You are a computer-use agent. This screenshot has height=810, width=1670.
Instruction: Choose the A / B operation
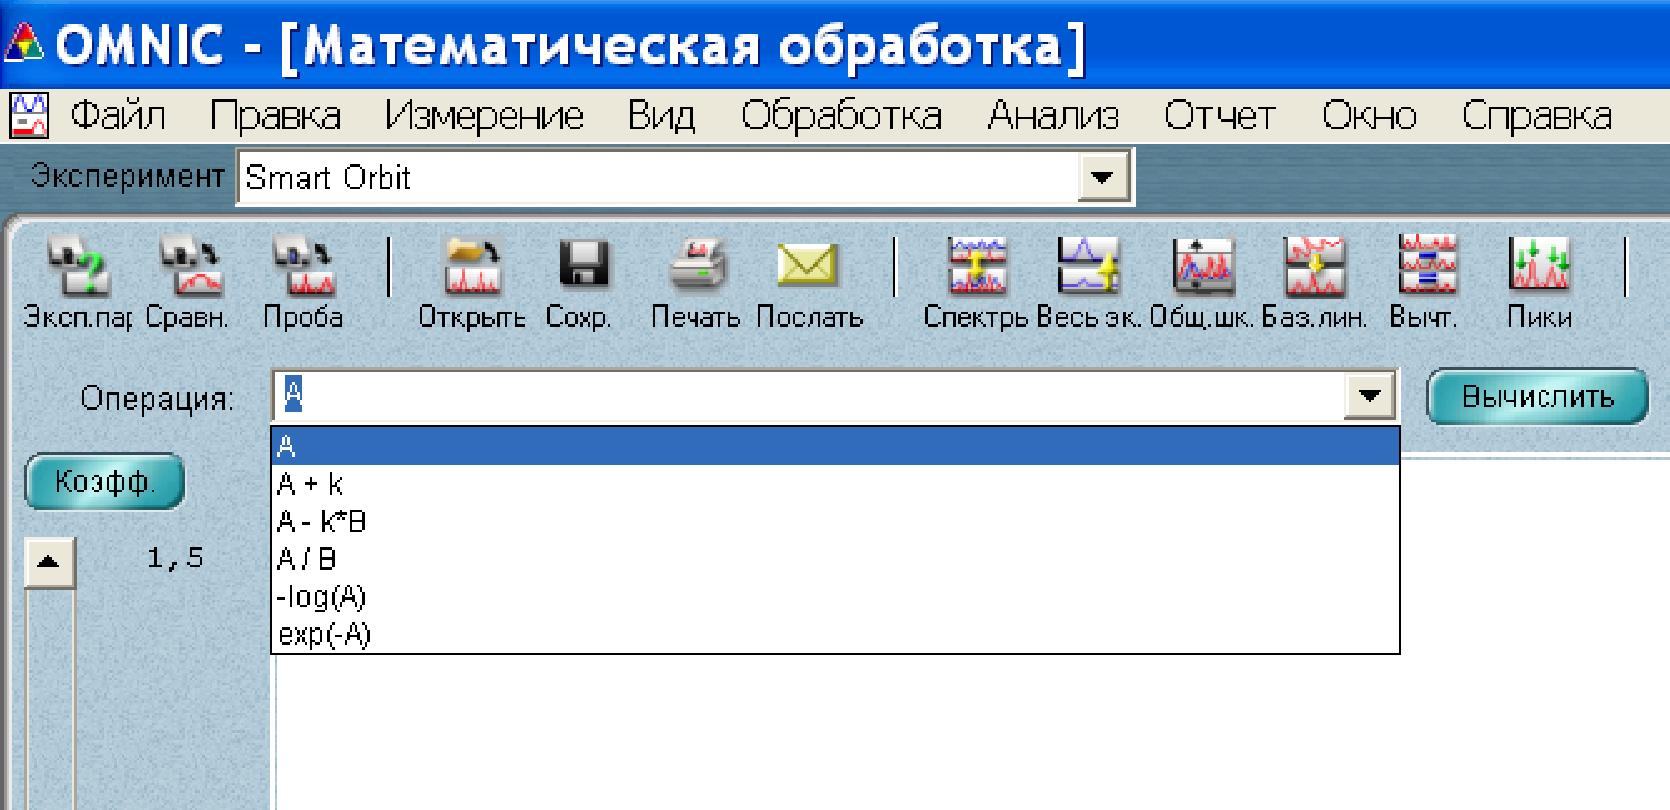[835, 559]
